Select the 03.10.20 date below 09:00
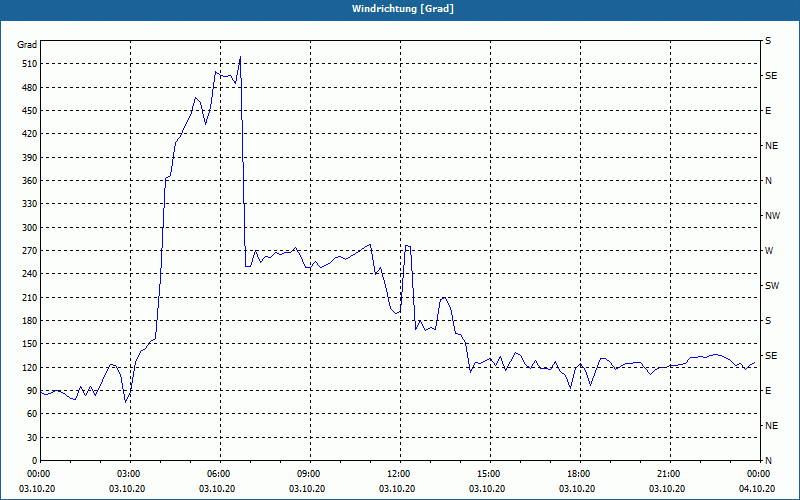The image size is (800, 500). (x=307, y=489)
